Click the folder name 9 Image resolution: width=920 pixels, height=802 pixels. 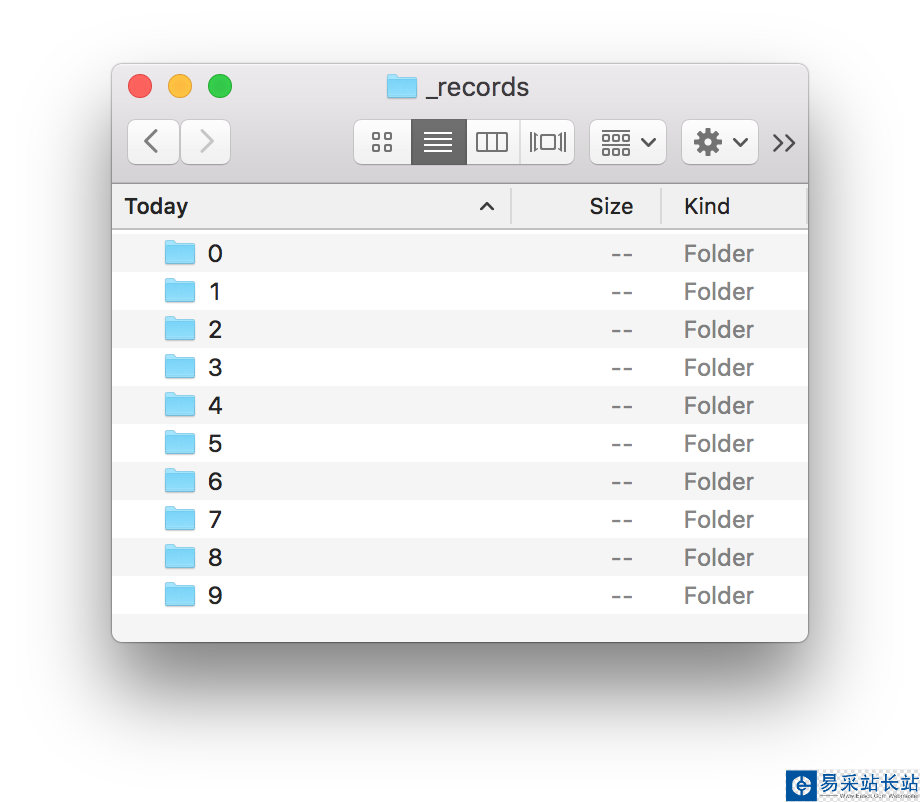pyautogui.click(x=215, y=595)
